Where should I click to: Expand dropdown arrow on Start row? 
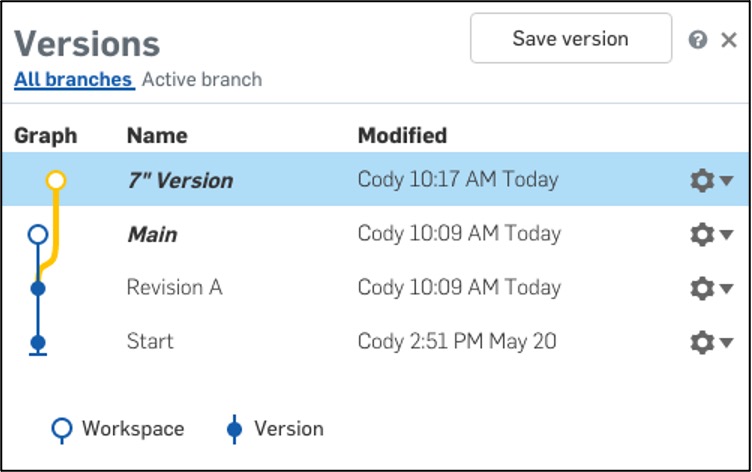727,342
